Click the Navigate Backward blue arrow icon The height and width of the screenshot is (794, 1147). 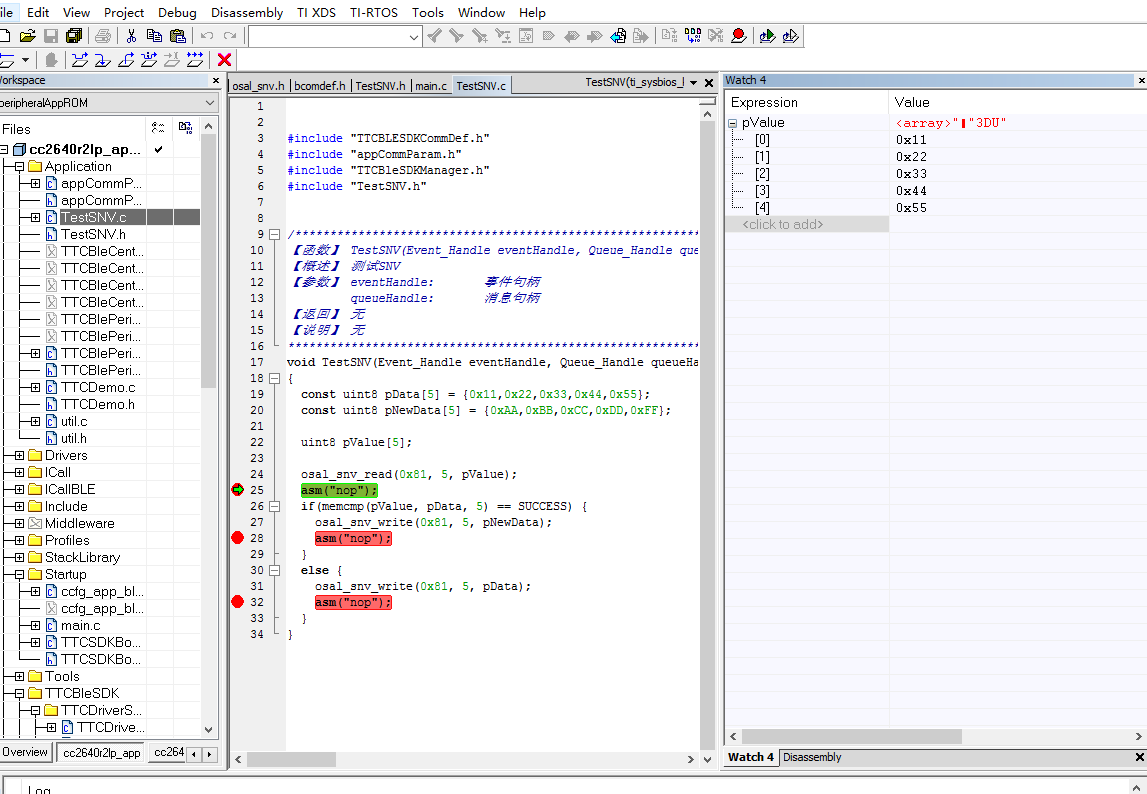point(618,36)
